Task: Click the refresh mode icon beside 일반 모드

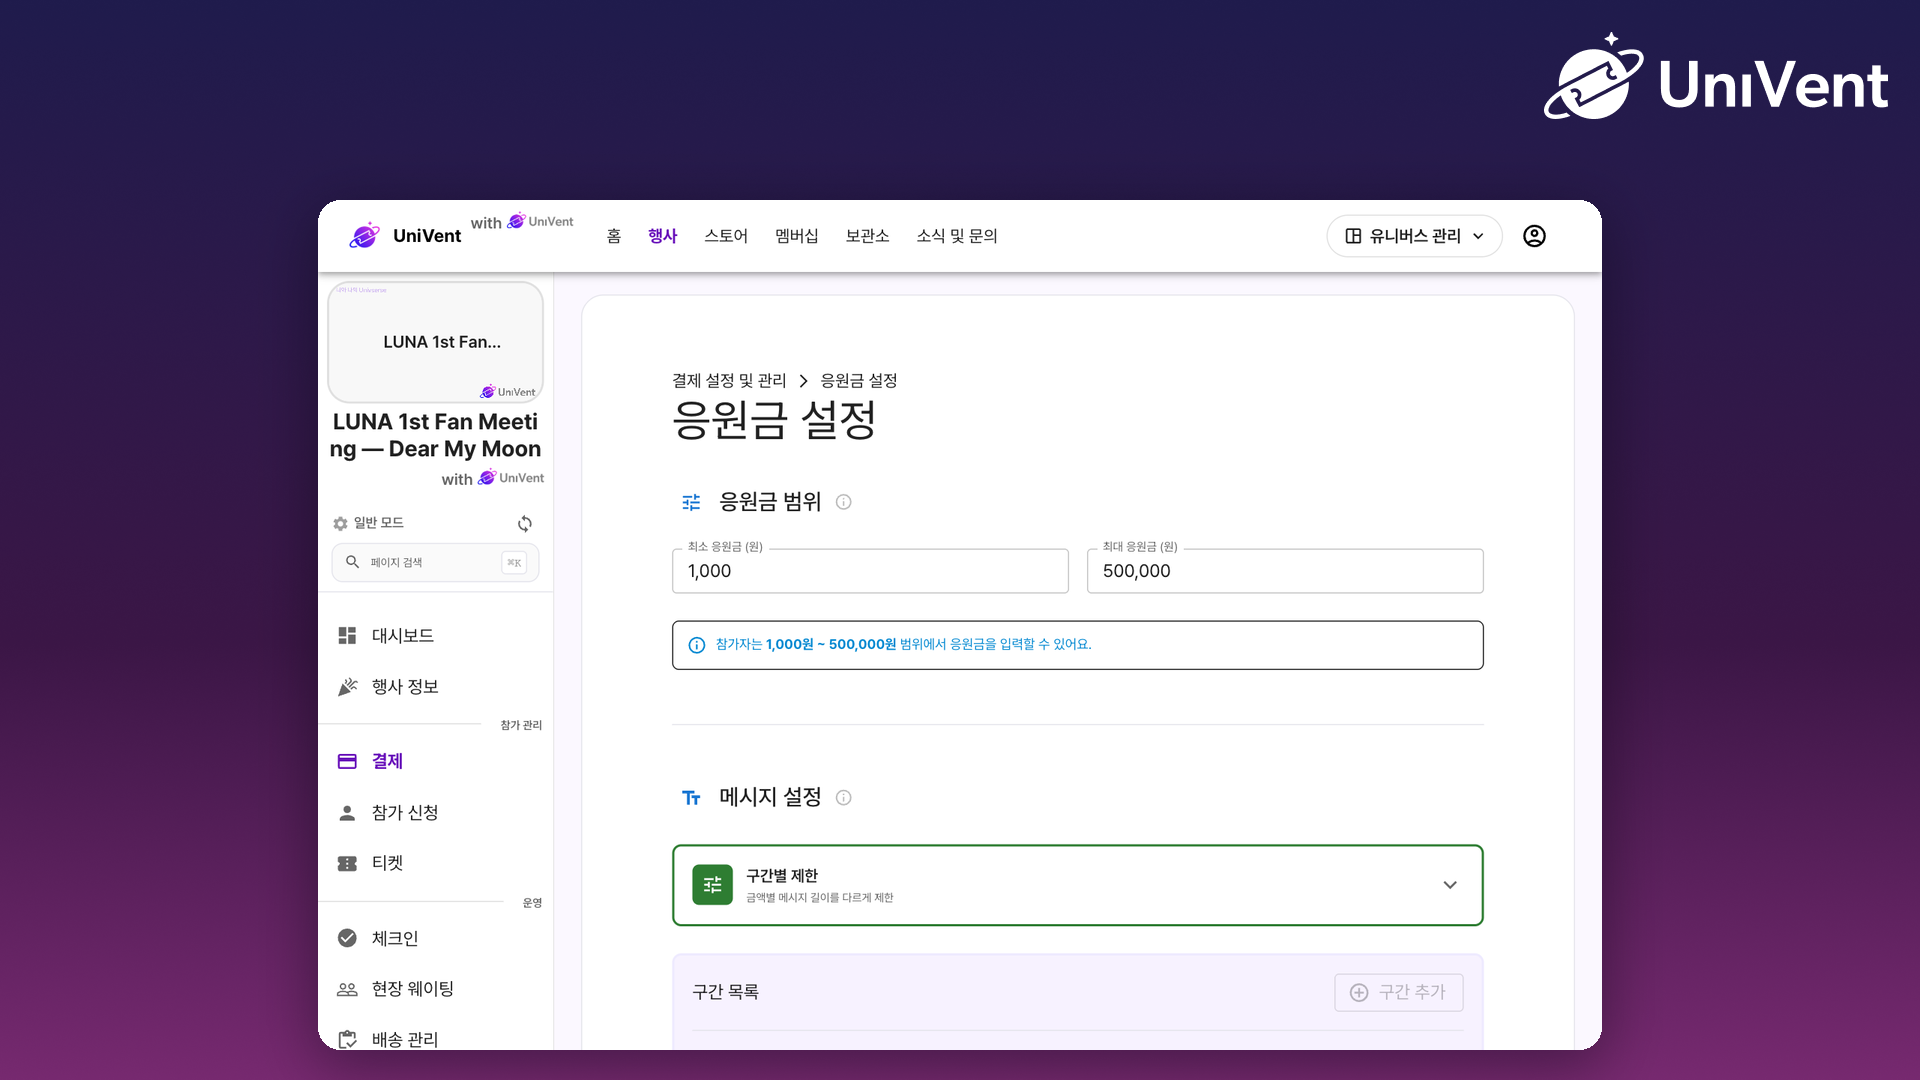Action: 525,524
